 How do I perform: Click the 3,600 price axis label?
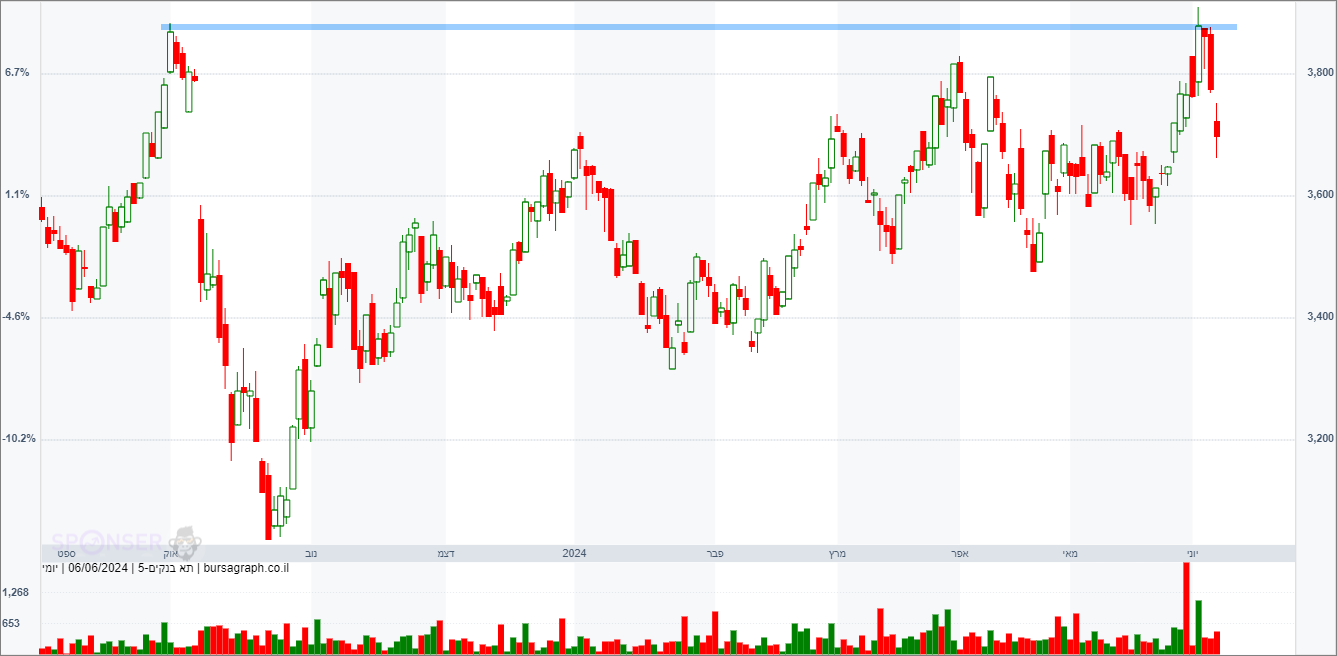click(x=1320, y=195)
